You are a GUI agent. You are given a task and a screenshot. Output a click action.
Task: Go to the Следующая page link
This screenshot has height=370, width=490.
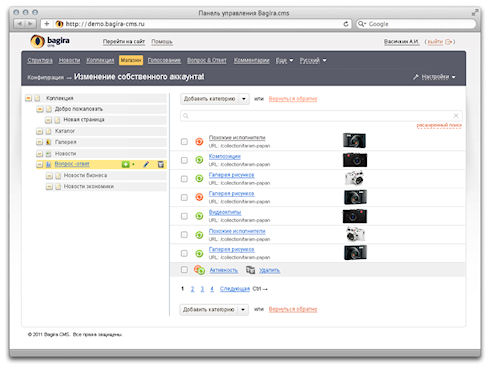(235, 289)
